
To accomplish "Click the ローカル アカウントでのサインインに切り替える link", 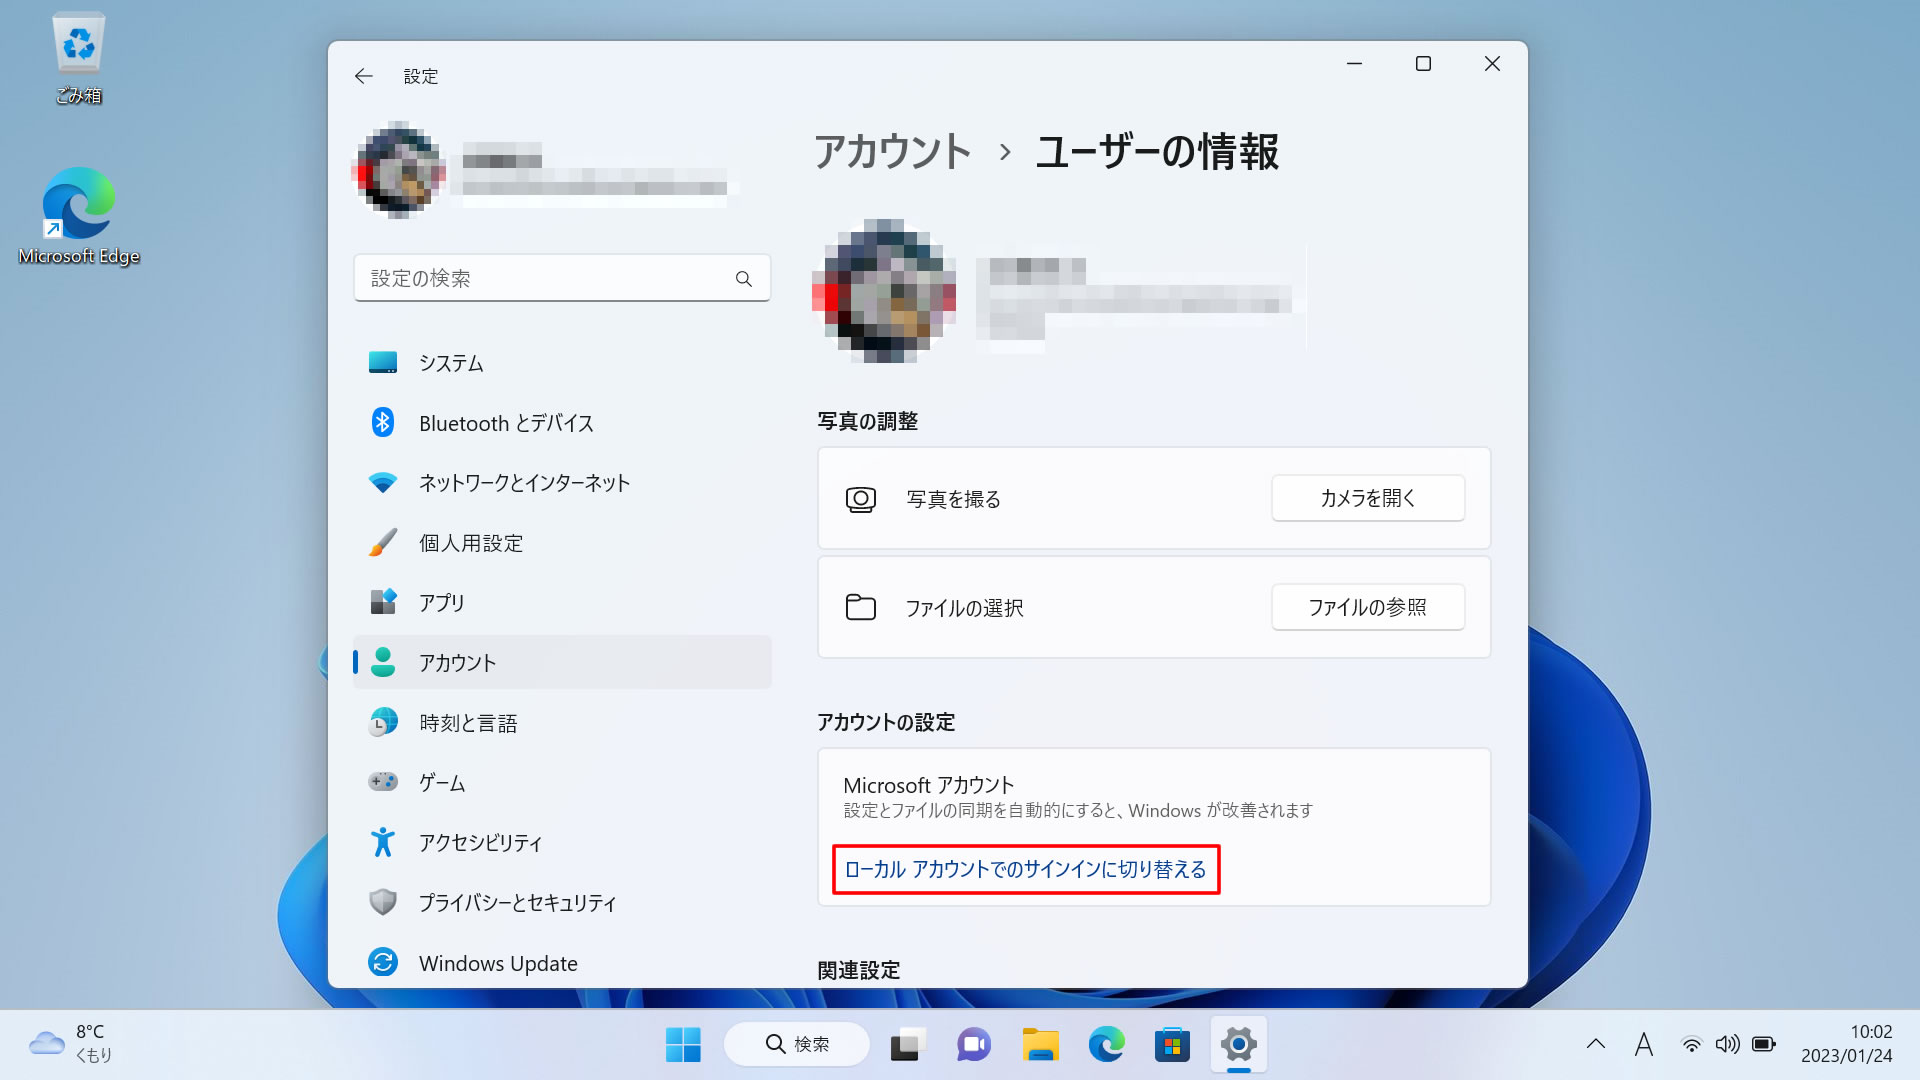I will 1026,869.
